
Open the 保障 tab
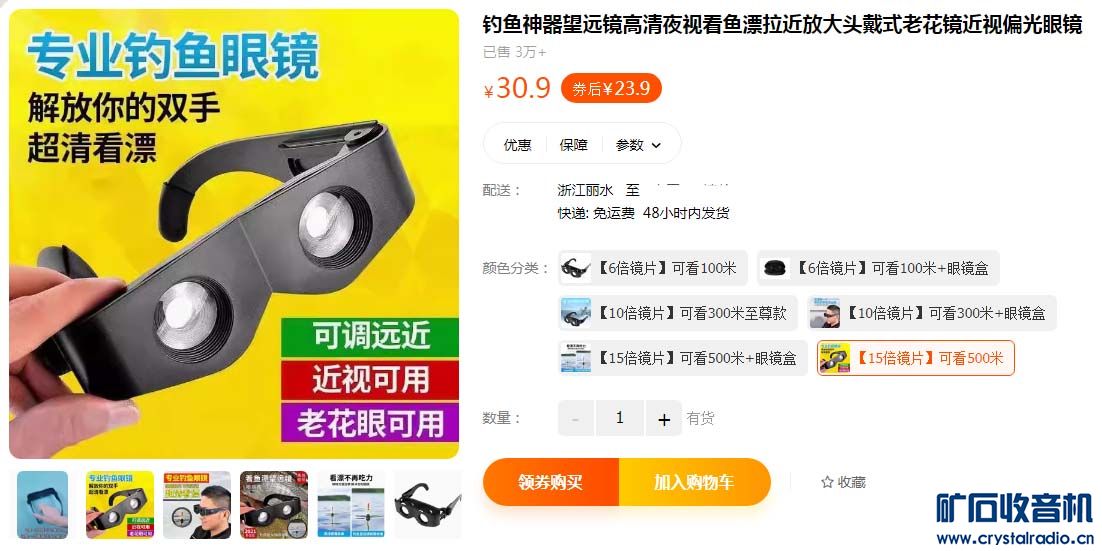pyautogui.click(x=573, y=145)
